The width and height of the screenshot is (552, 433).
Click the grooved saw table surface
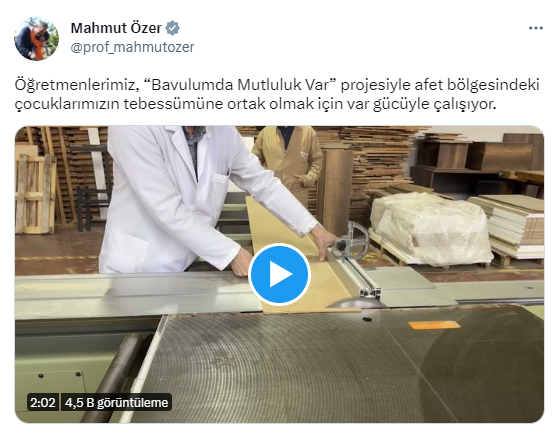(x=317, y=366)
